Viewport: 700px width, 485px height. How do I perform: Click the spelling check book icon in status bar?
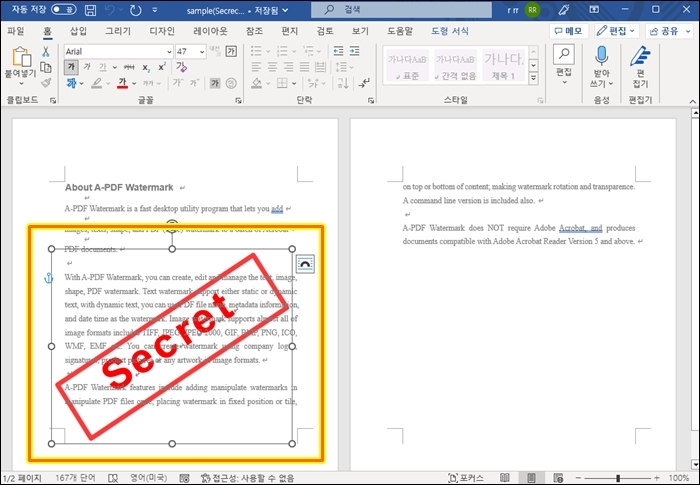tap(113, 478)
